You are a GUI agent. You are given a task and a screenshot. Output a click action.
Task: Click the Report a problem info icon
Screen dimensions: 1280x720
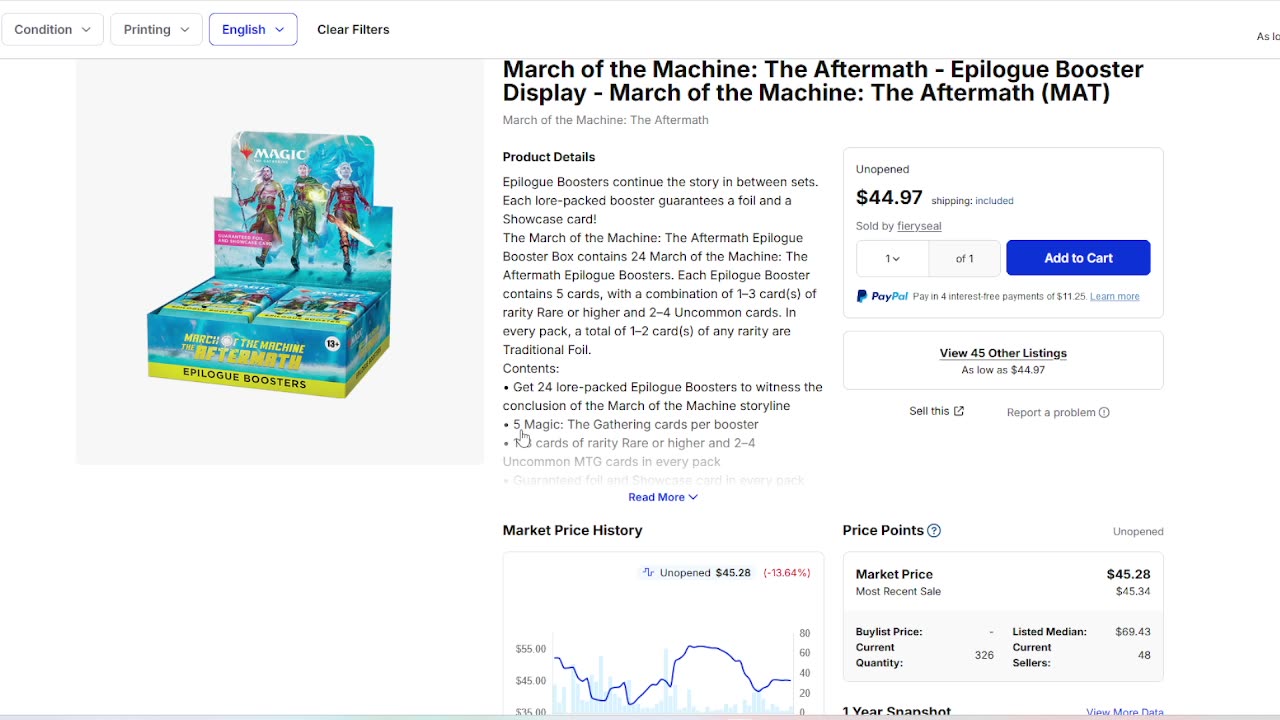[1104, 413]
